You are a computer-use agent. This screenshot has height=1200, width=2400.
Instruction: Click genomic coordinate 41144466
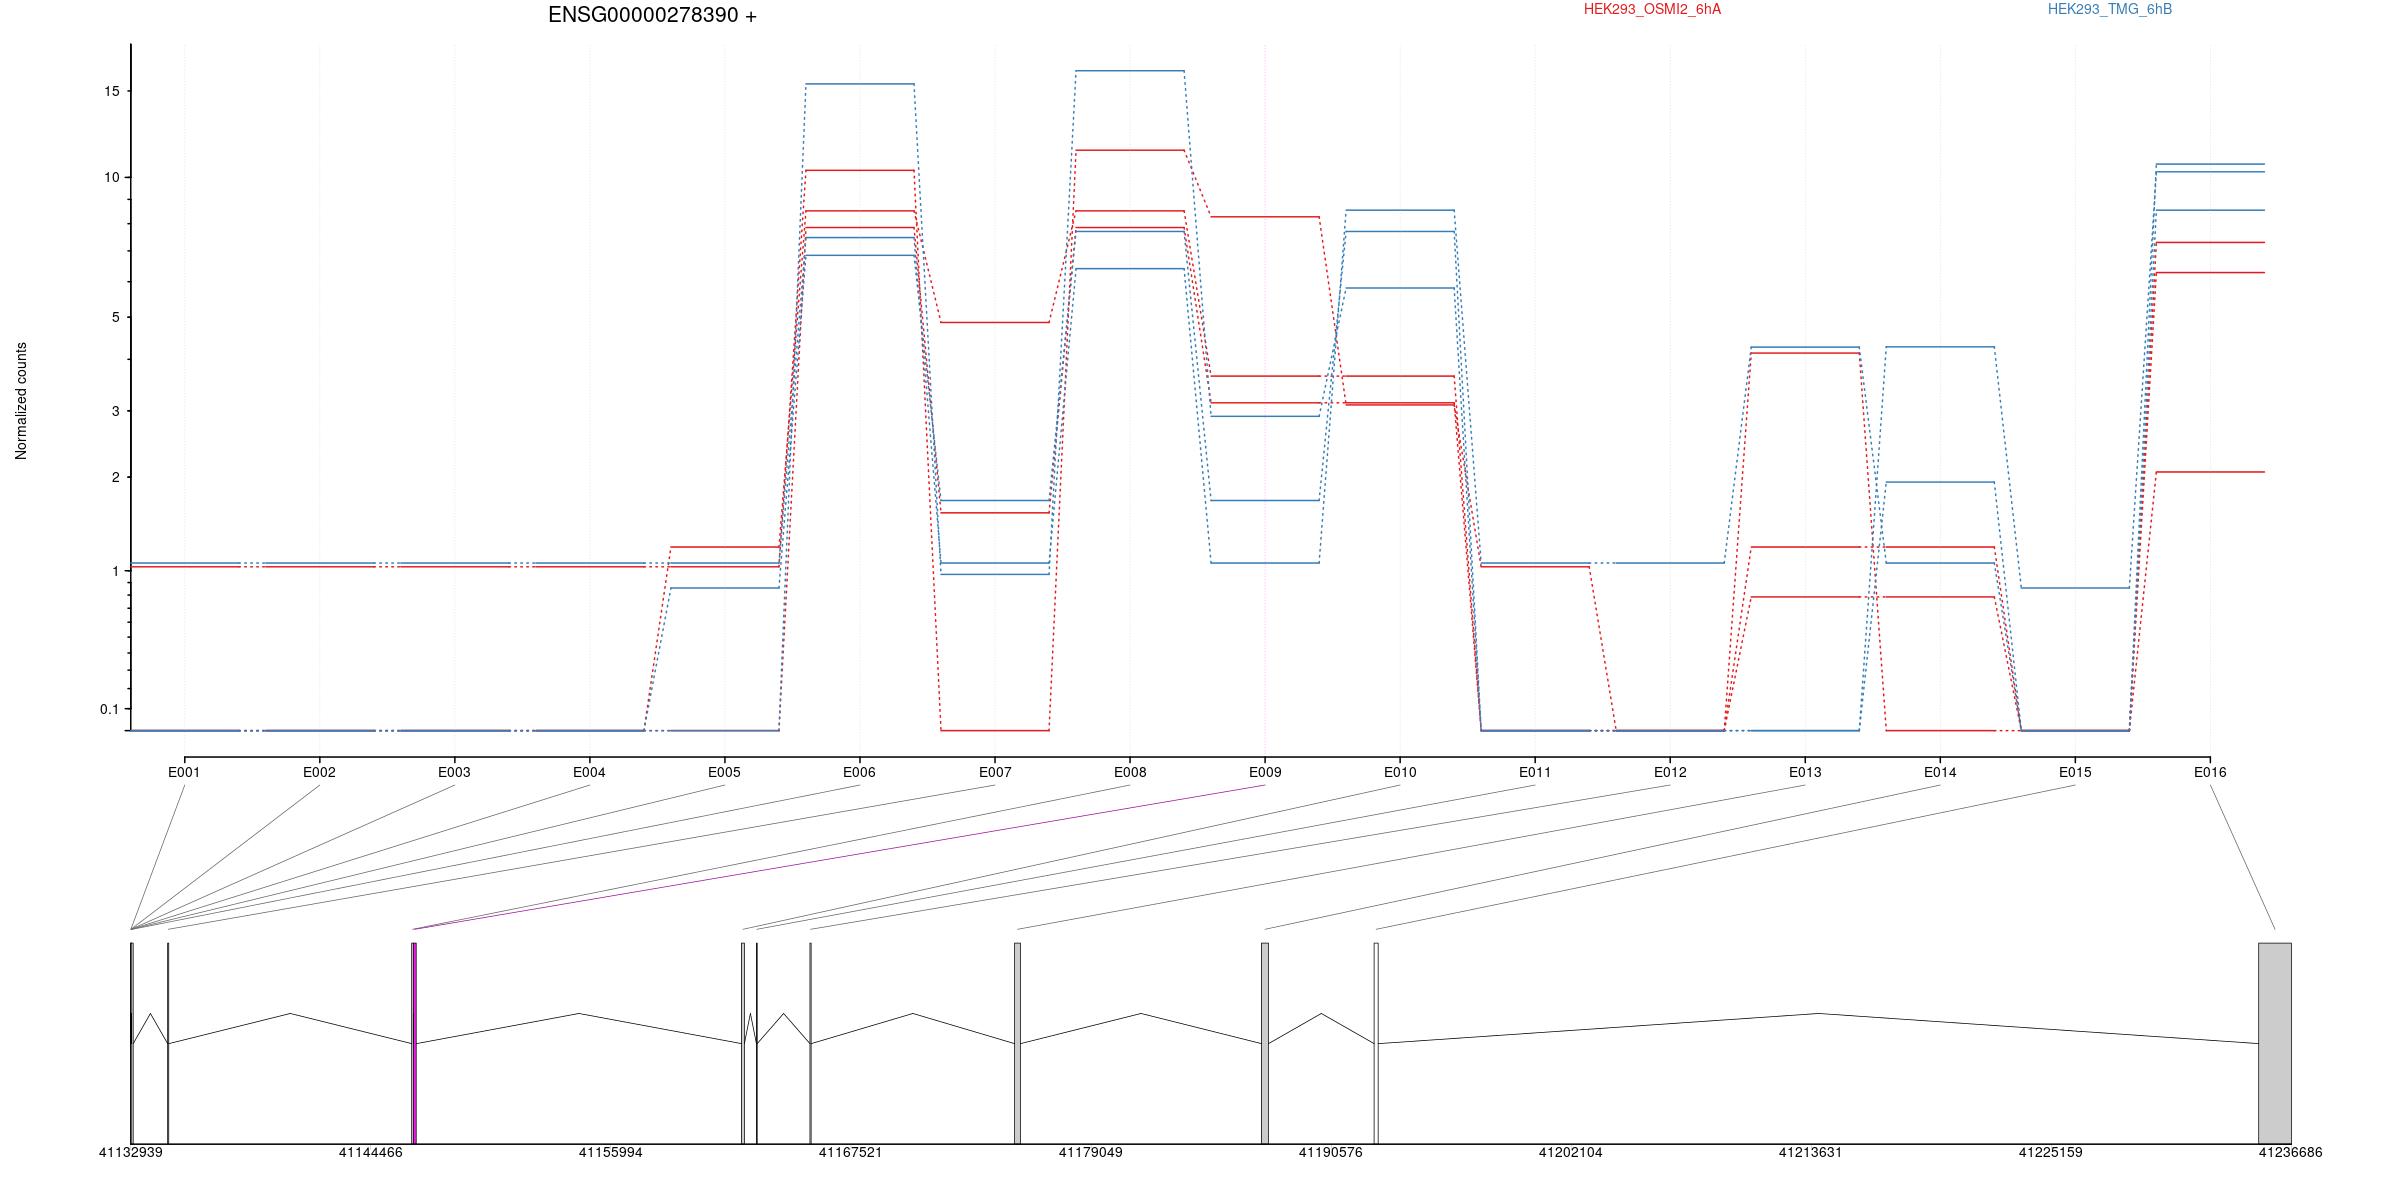tap(370, 1152)
